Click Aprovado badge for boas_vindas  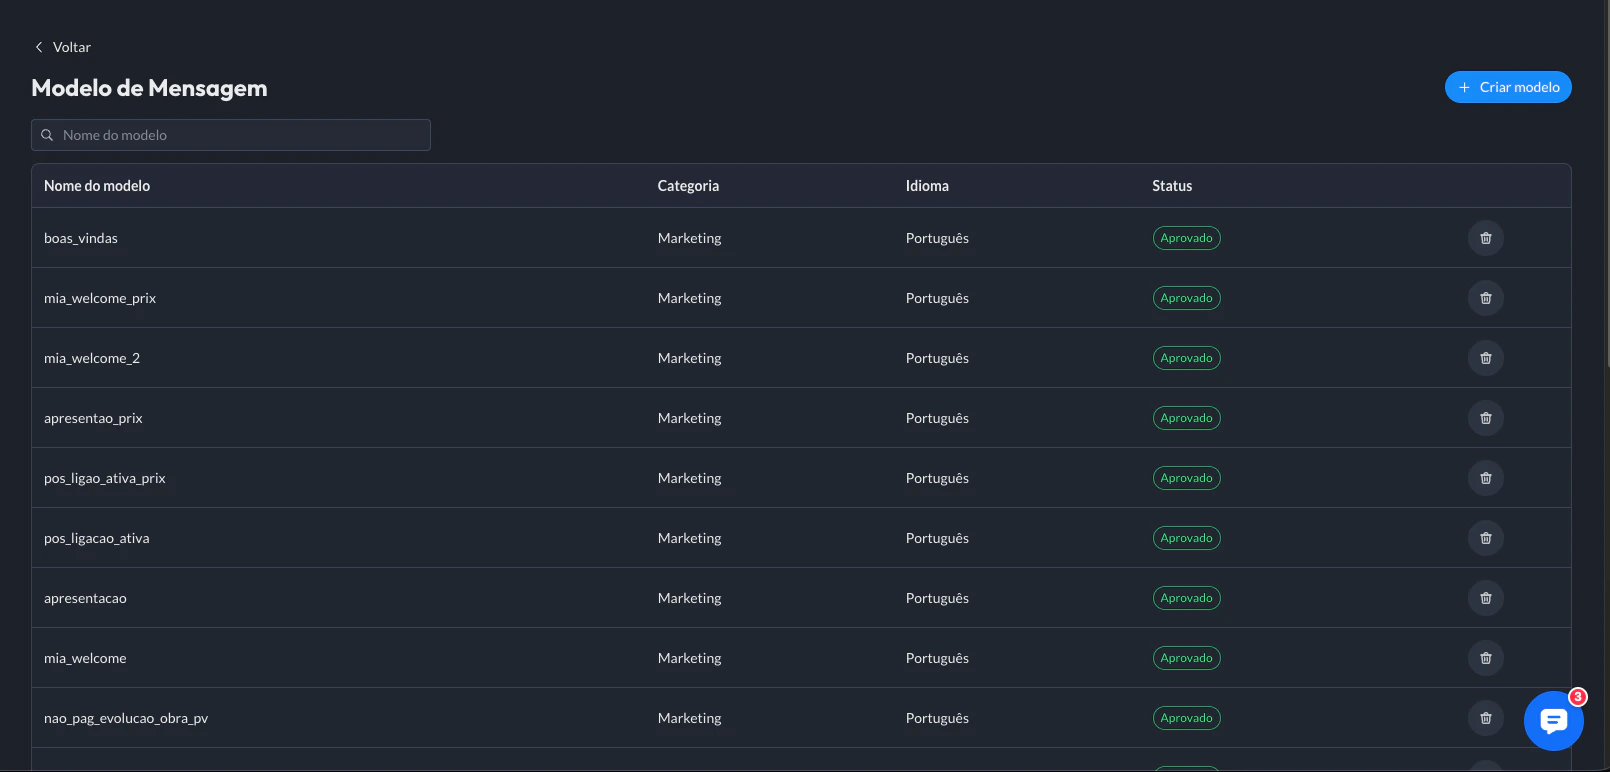coord(1186,238)
